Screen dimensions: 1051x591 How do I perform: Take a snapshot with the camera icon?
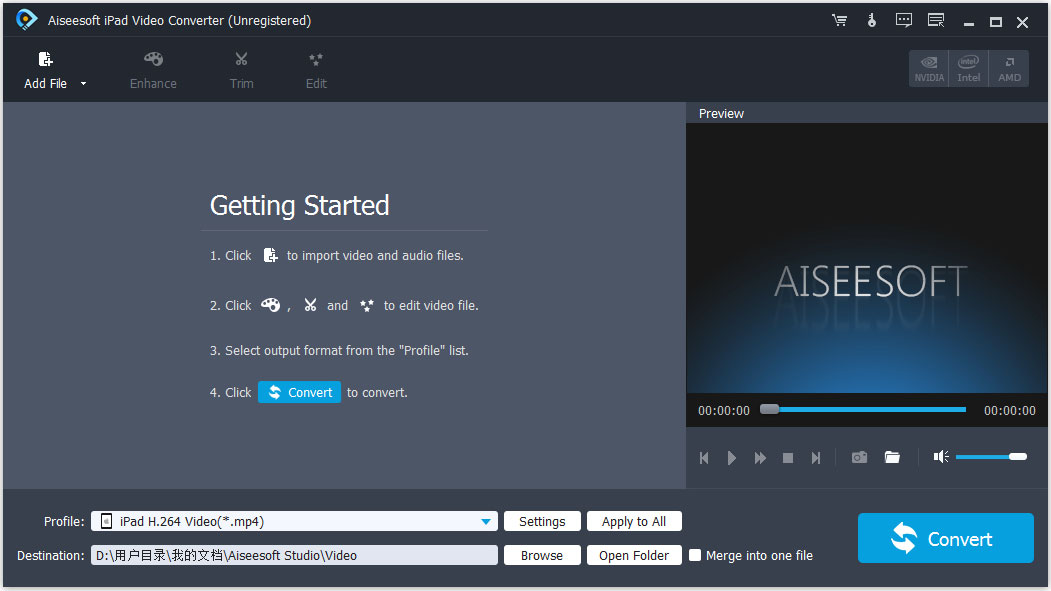(x=859, y=457)
